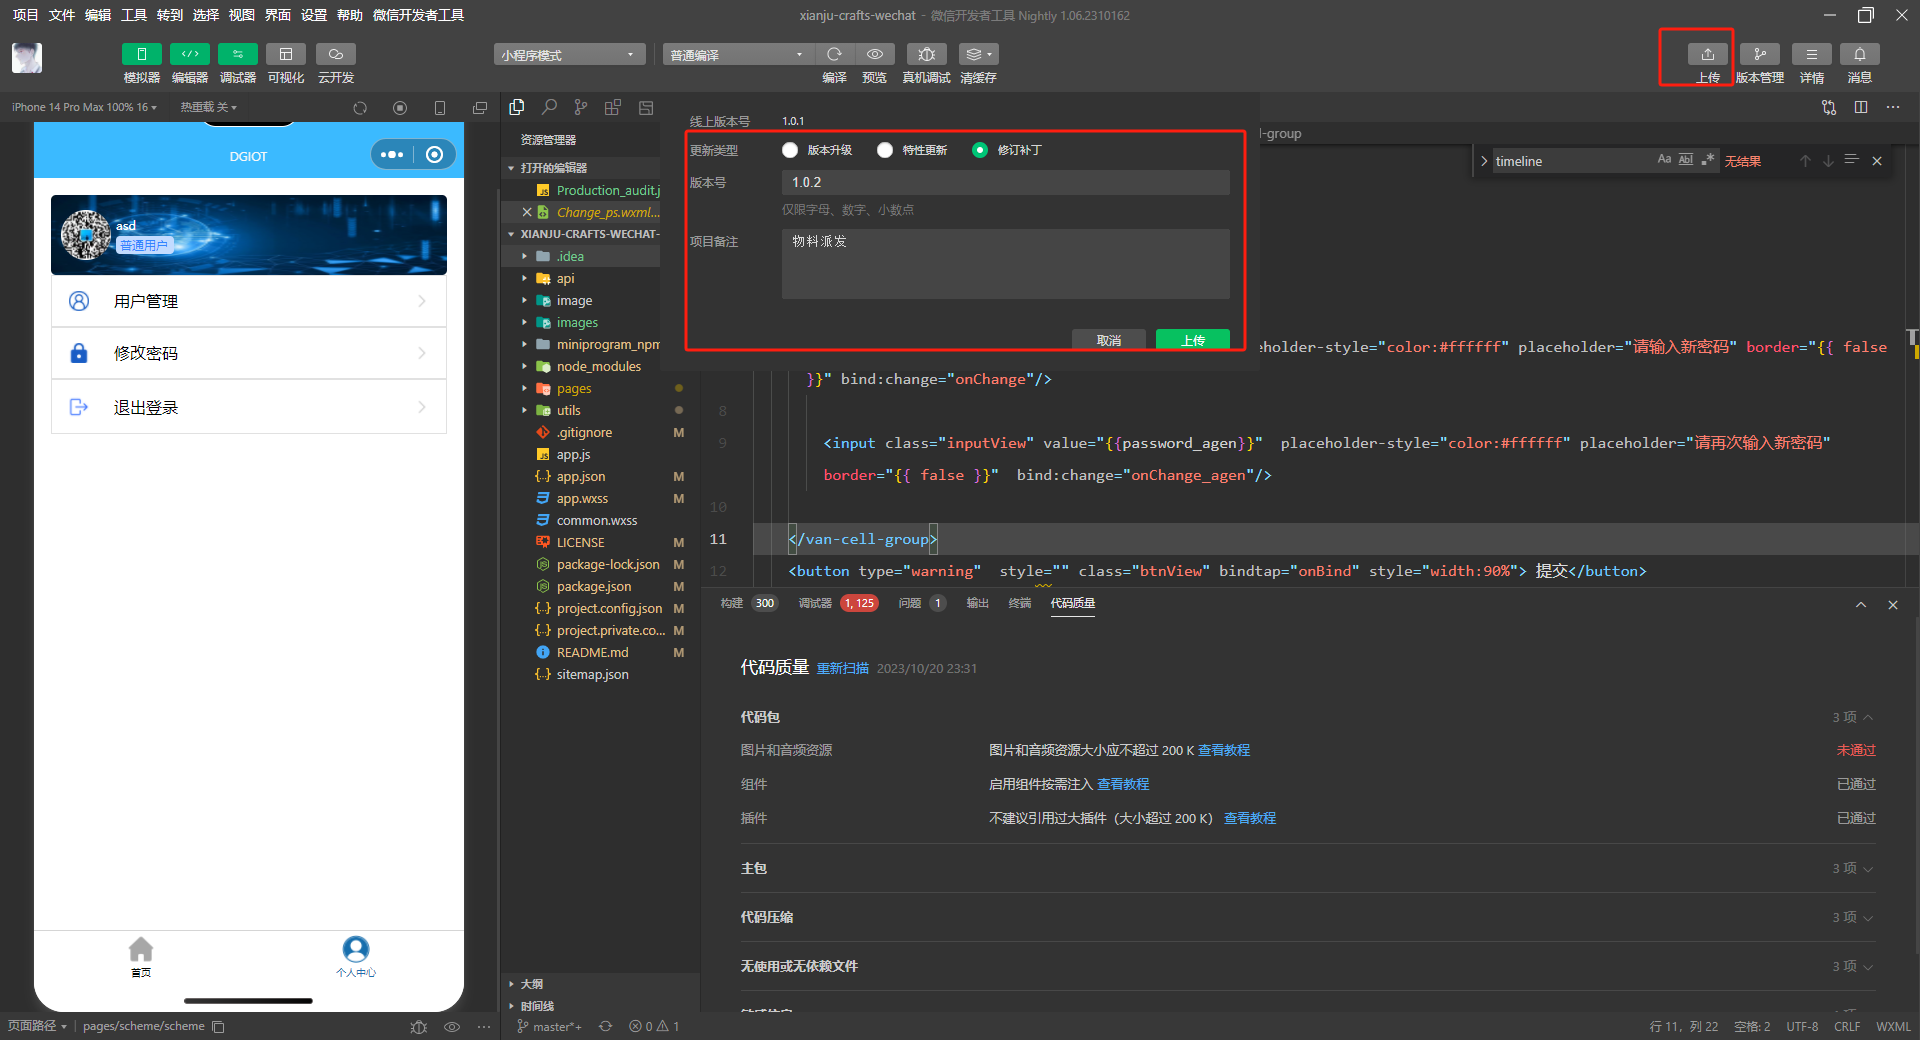1920x1040 pixels.
Task: Click the mini program capsule menu dots
Action: click(392, 155)
